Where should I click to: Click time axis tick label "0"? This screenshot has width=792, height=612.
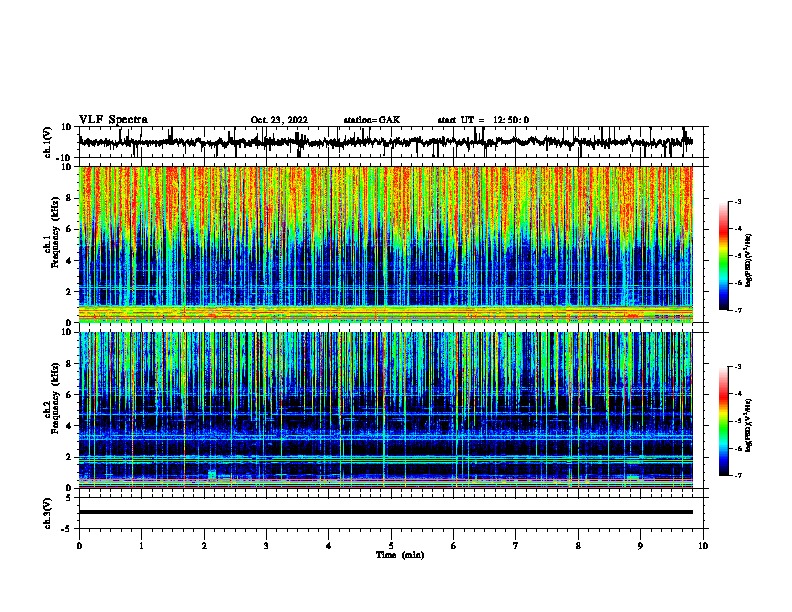click(79, 545)
